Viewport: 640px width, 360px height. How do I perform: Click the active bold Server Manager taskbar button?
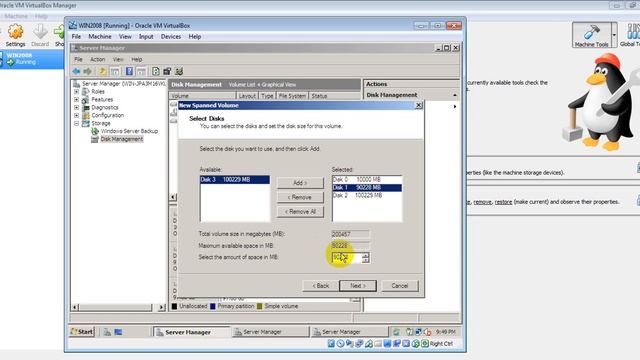[x=192, y=332]
